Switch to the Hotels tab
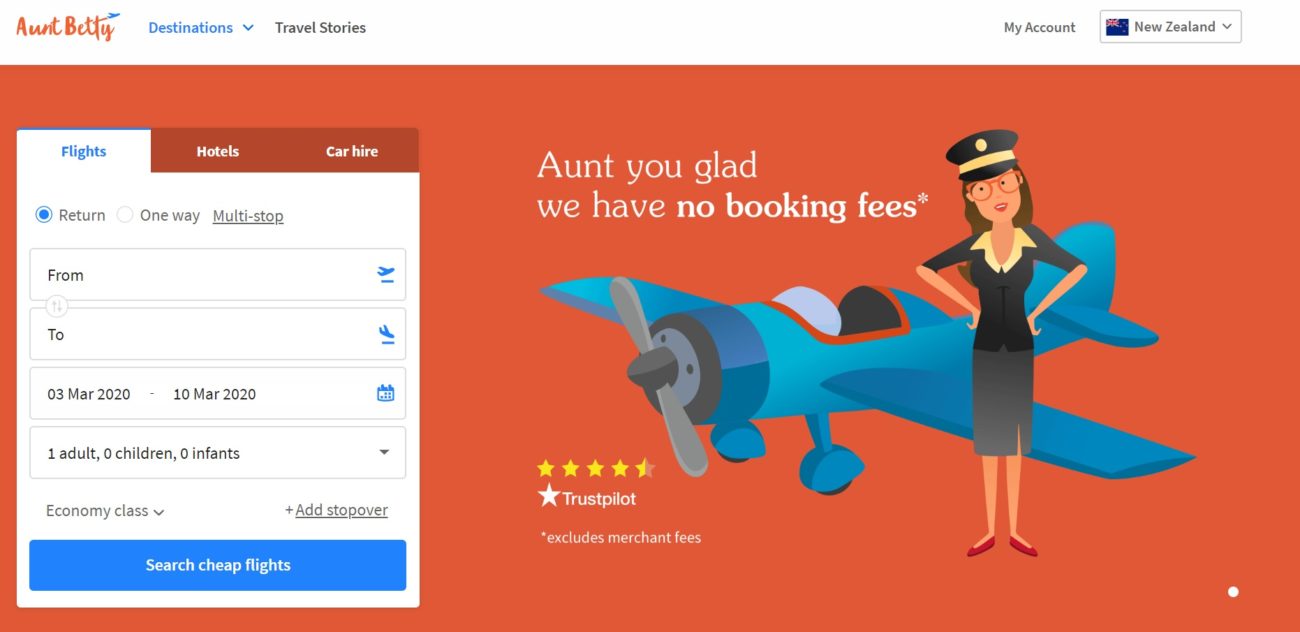This screenshot has width=1300, height=632. [218, 151]
